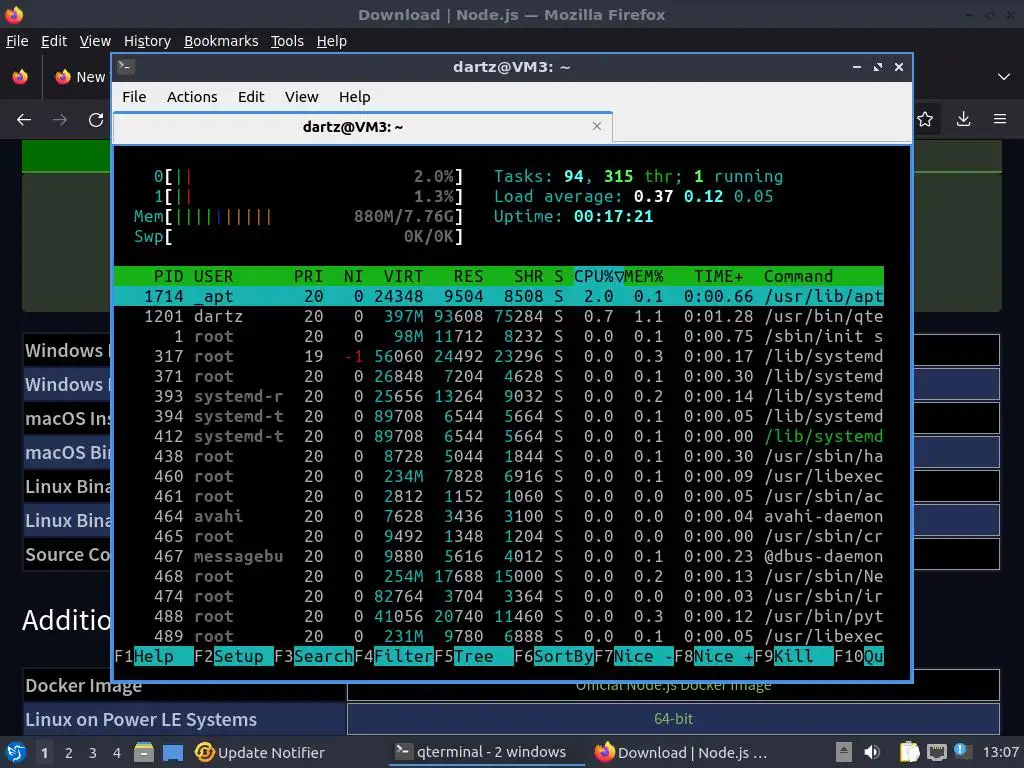The height and width of the screenshot is (768, 1024).
Task: Click terminal icon in qterminal title bar
Action: click(126, 67)
